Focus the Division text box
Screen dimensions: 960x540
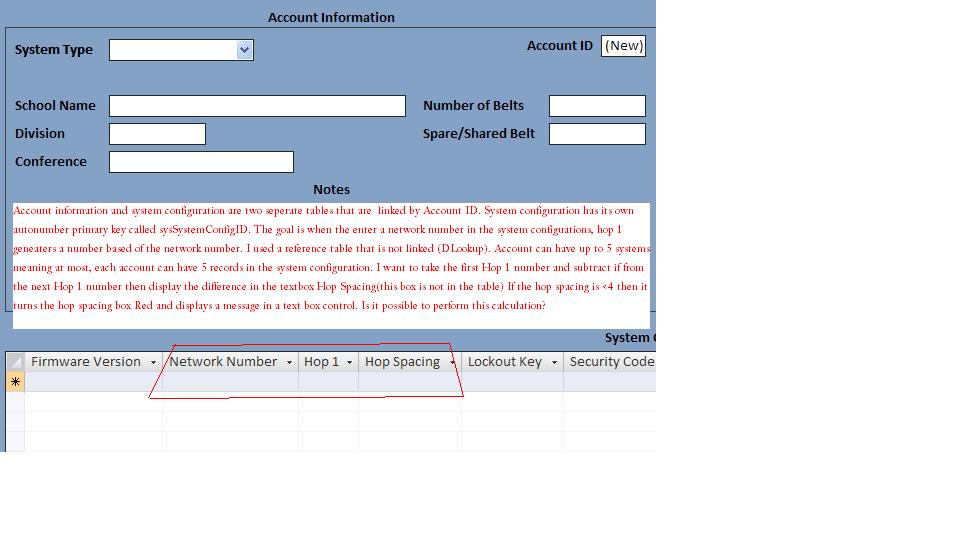click(x=157, y=134)
